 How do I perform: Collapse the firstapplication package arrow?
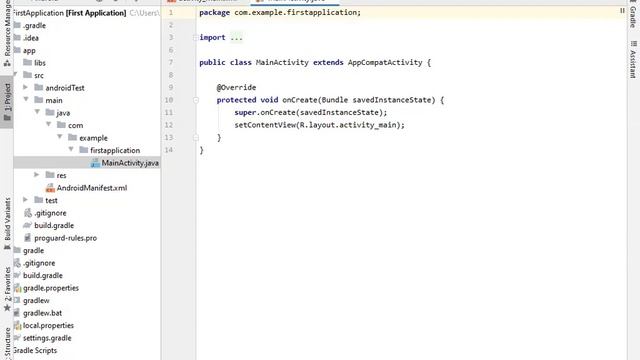[71, 149]
